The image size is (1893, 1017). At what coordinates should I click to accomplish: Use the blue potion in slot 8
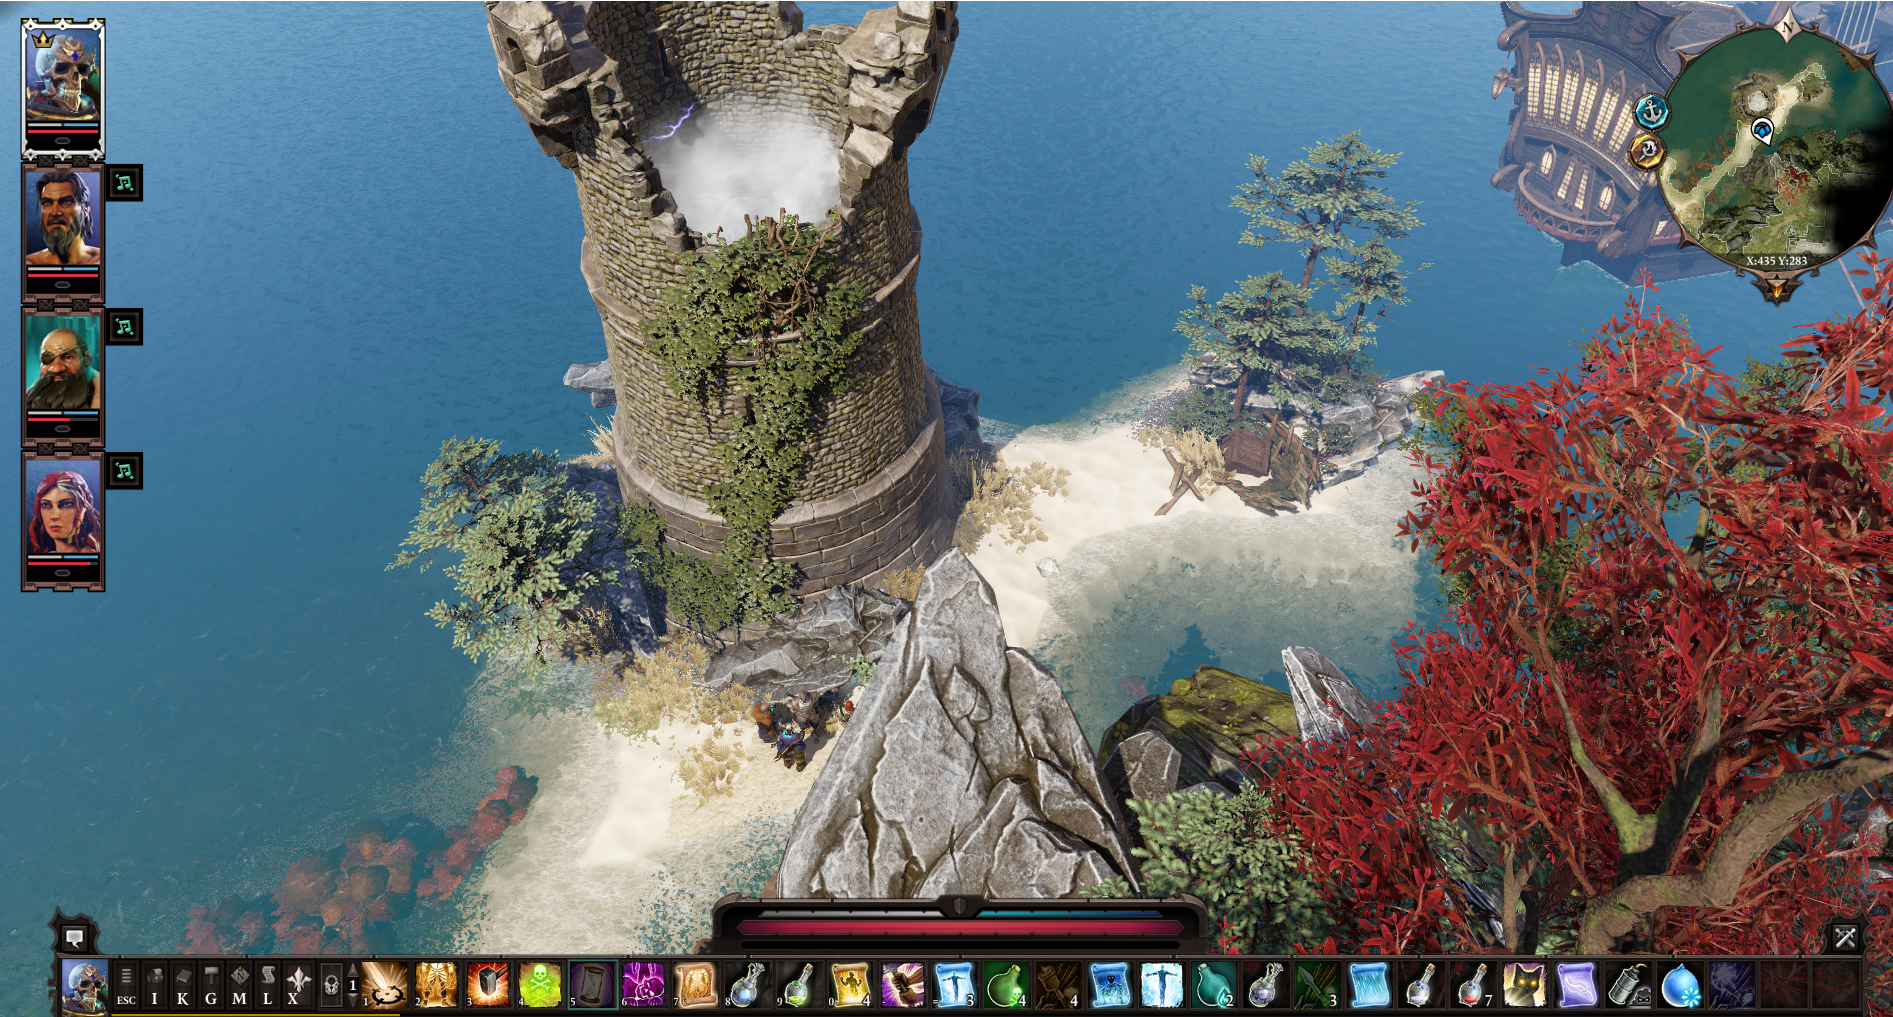point(748,985)
